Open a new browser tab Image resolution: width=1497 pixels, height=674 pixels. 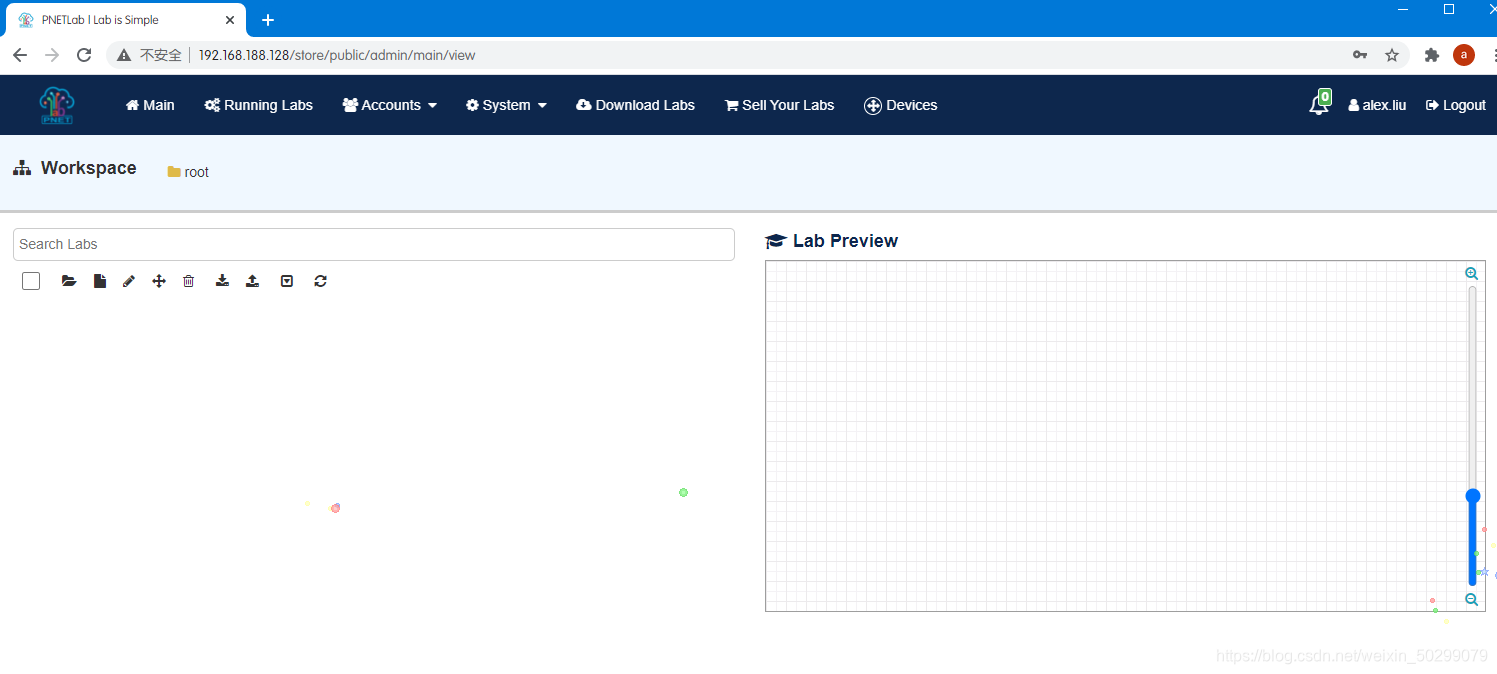[267, 20]
